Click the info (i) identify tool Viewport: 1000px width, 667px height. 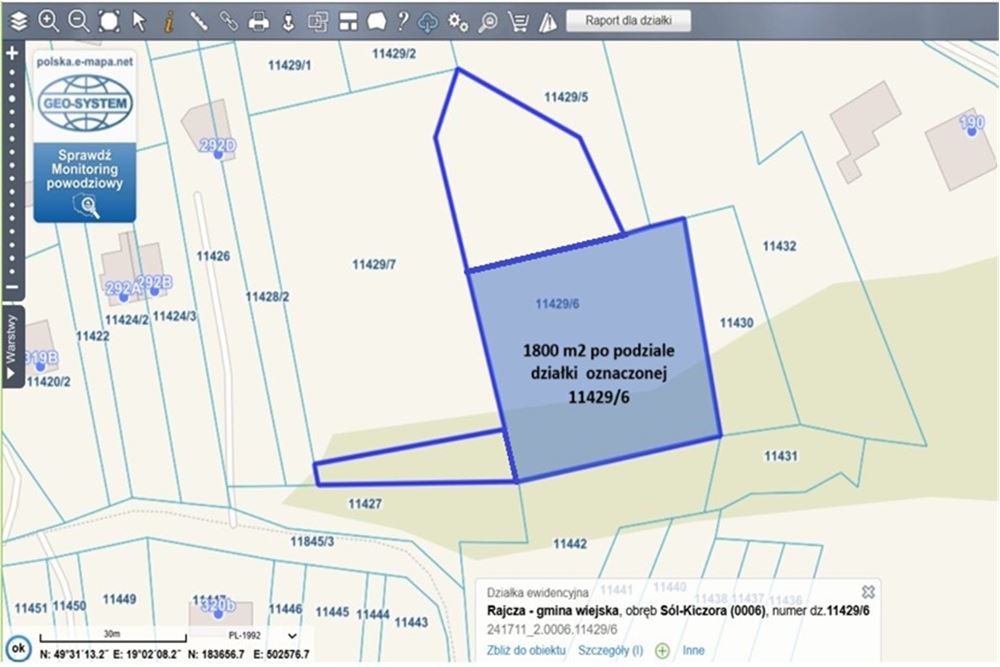(169, 19)
